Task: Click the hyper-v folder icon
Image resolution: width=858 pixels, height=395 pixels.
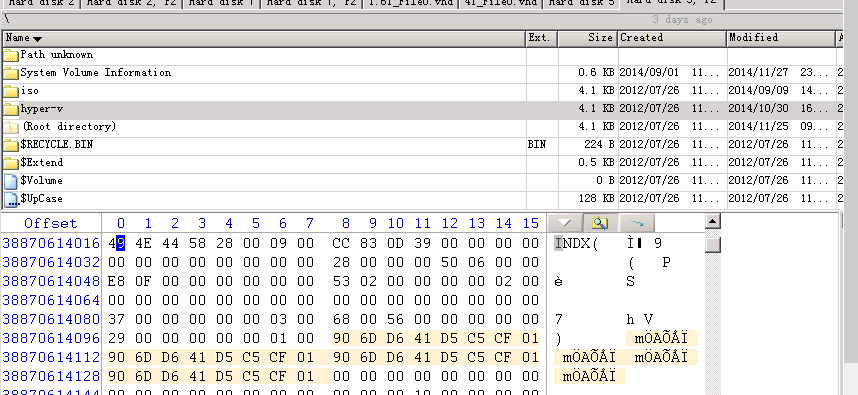Action: click(11, 109)
